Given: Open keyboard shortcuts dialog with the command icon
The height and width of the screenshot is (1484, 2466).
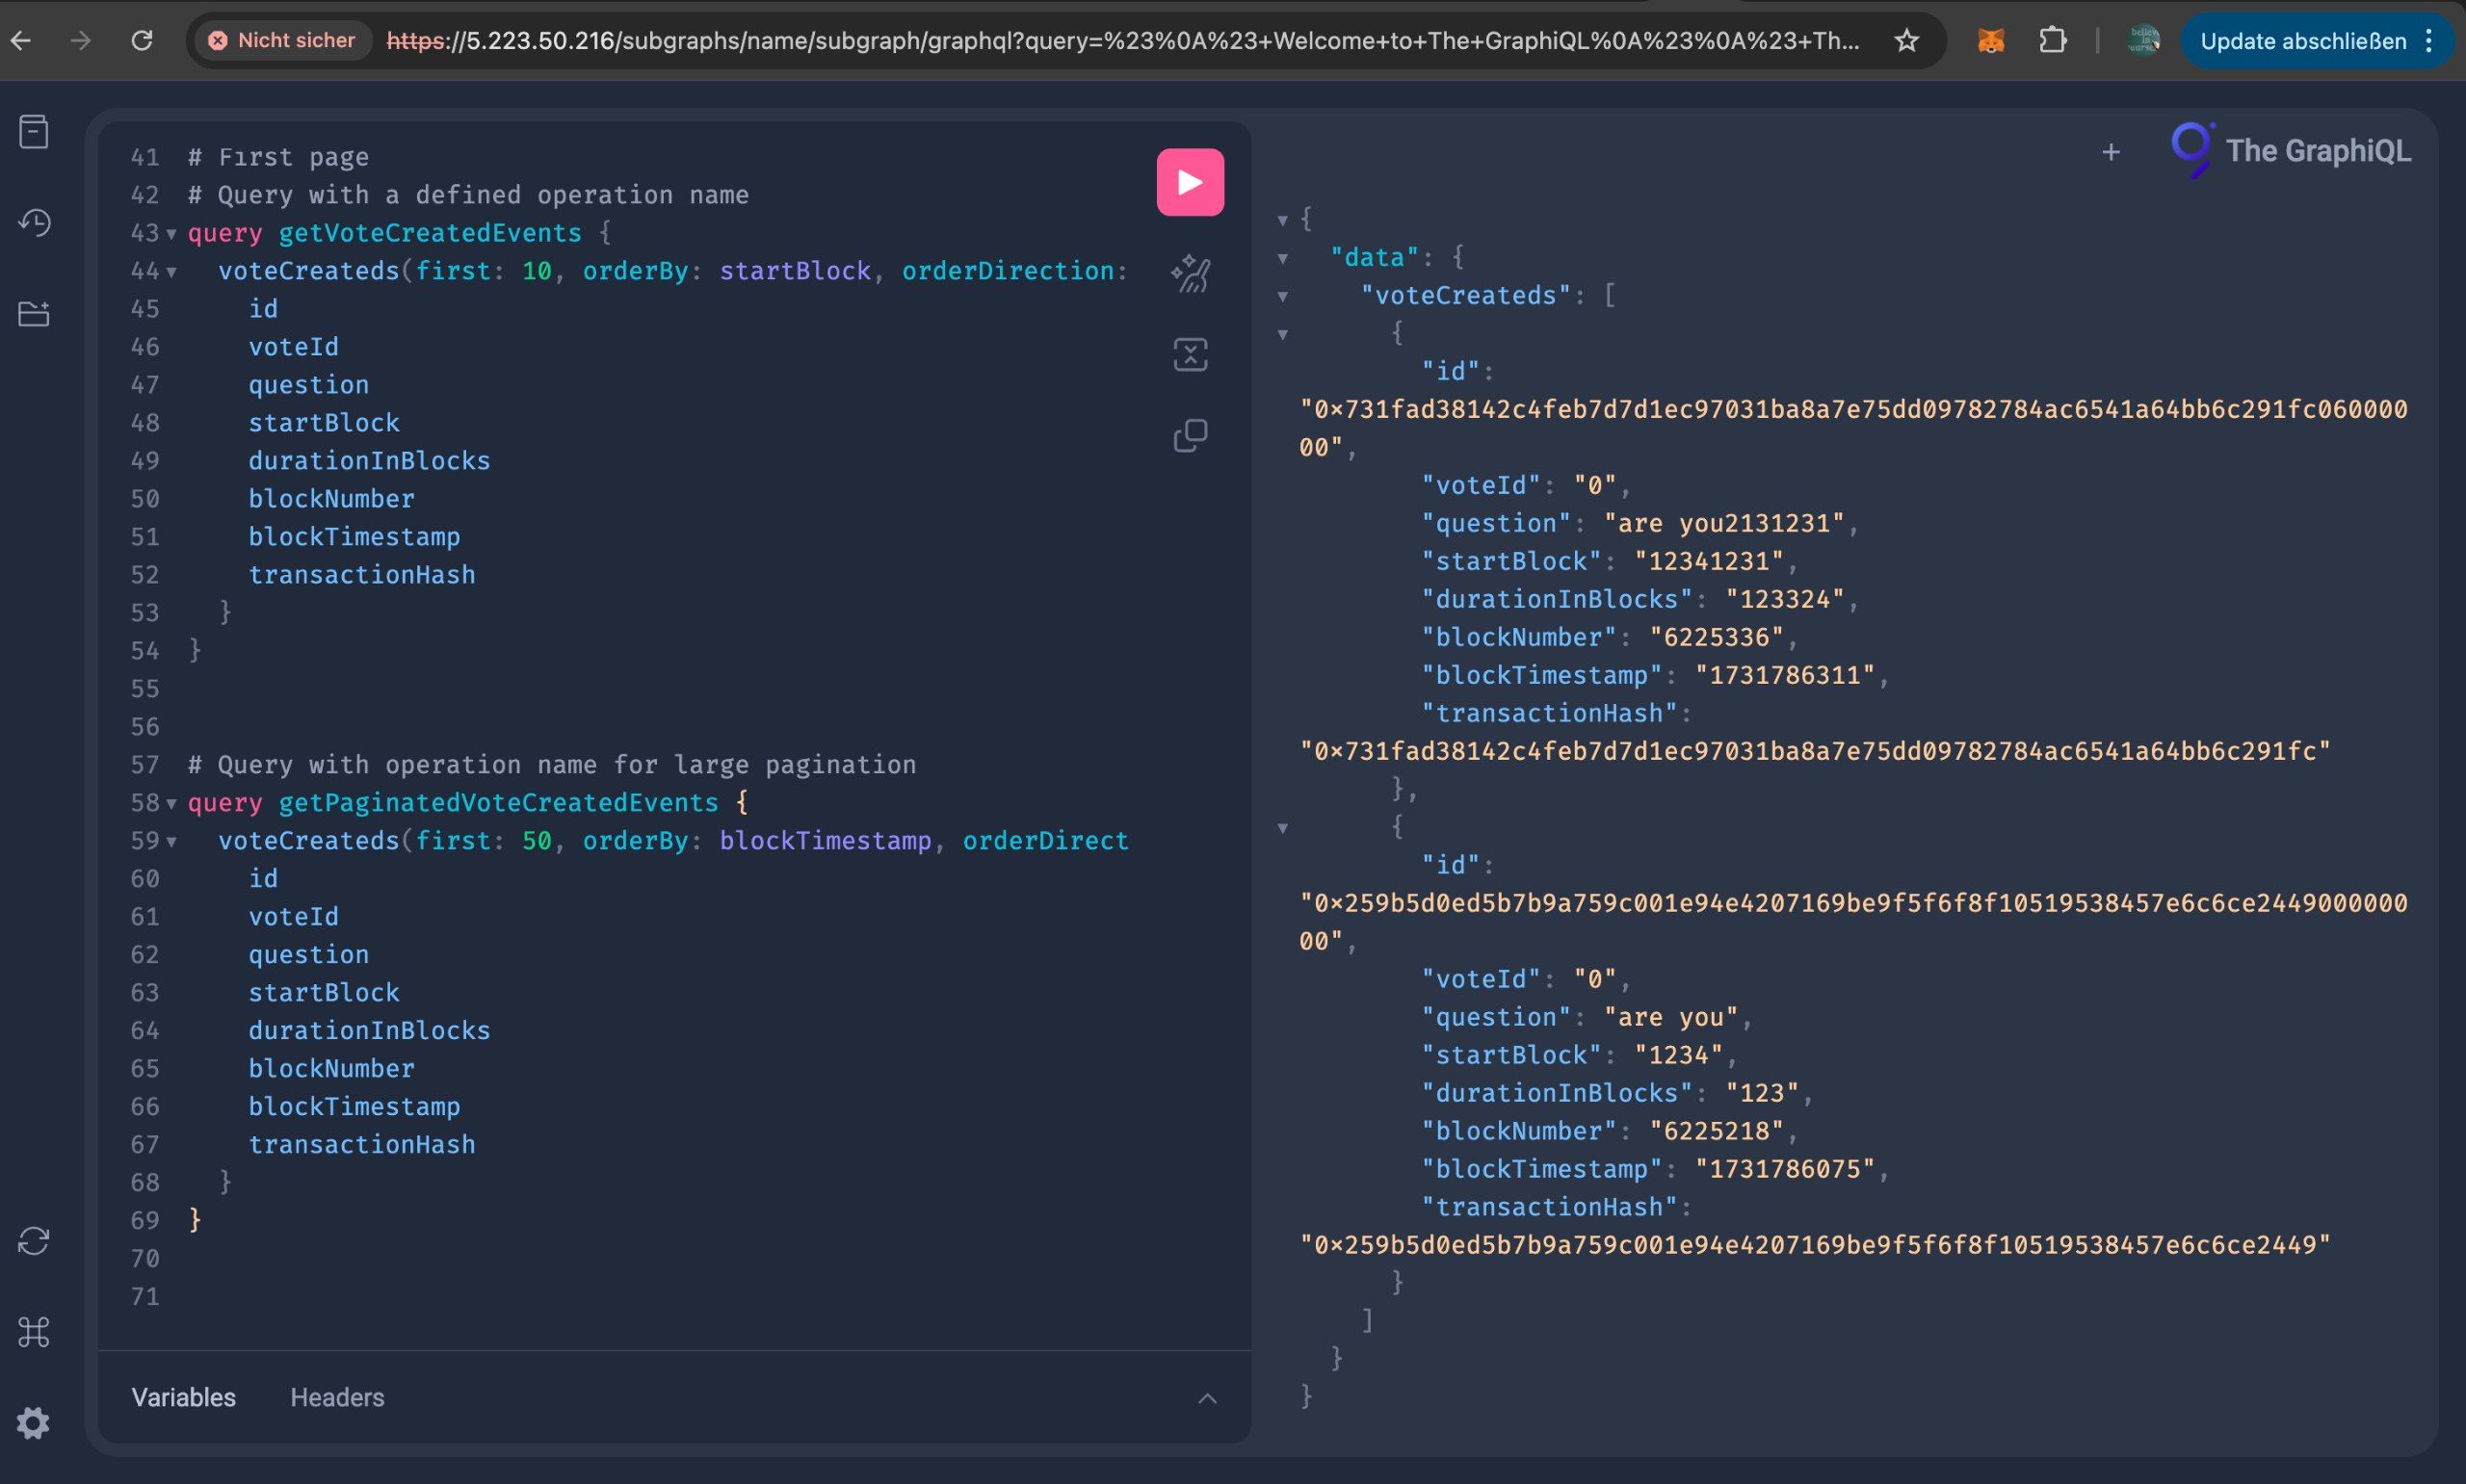Looking at the screenshot, I should pos(34,1332).
